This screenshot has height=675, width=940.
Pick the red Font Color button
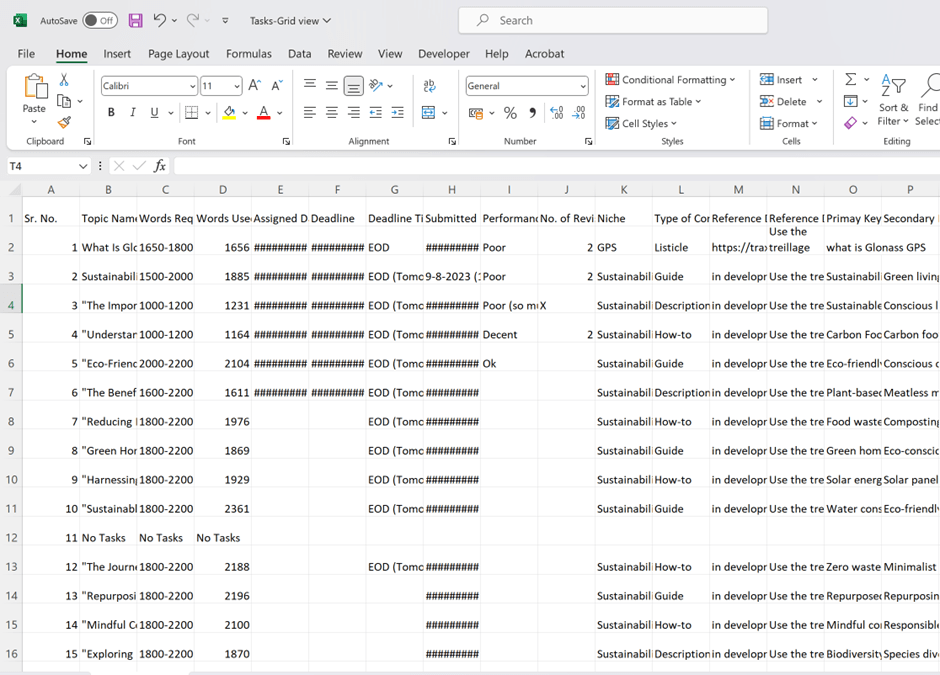pyautogui.click(x=264, y=112)
